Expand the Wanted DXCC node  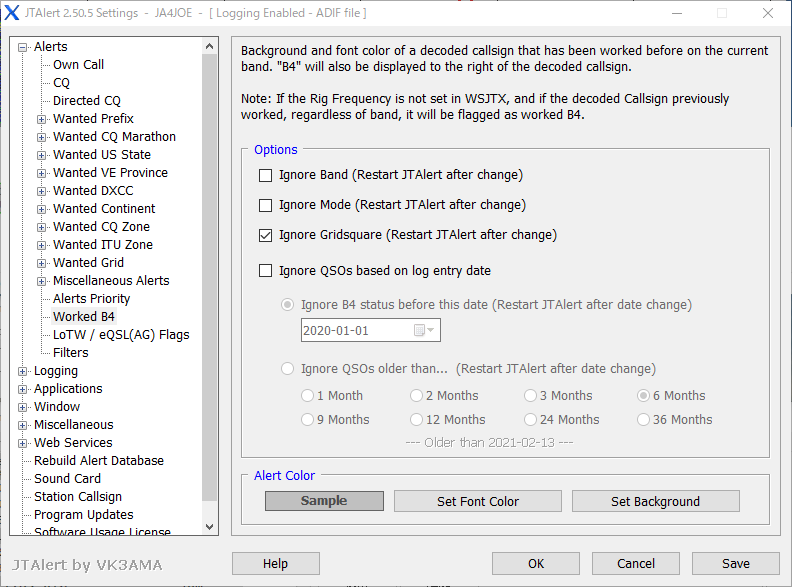pos(41,191)
